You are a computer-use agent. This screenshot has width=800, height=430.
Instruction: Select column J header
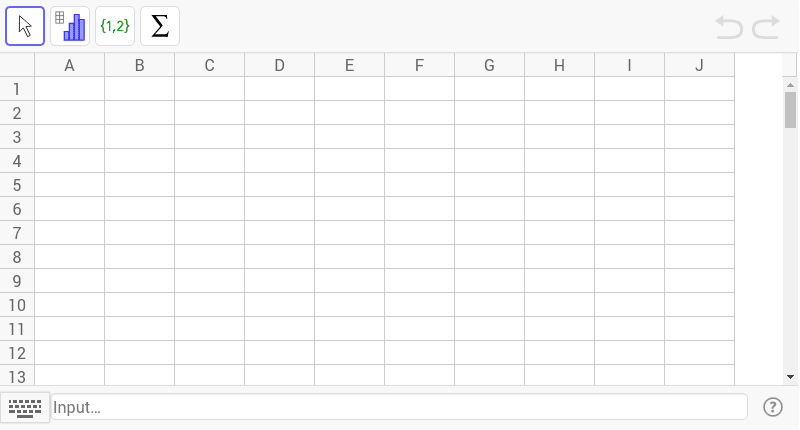[699, 65]
